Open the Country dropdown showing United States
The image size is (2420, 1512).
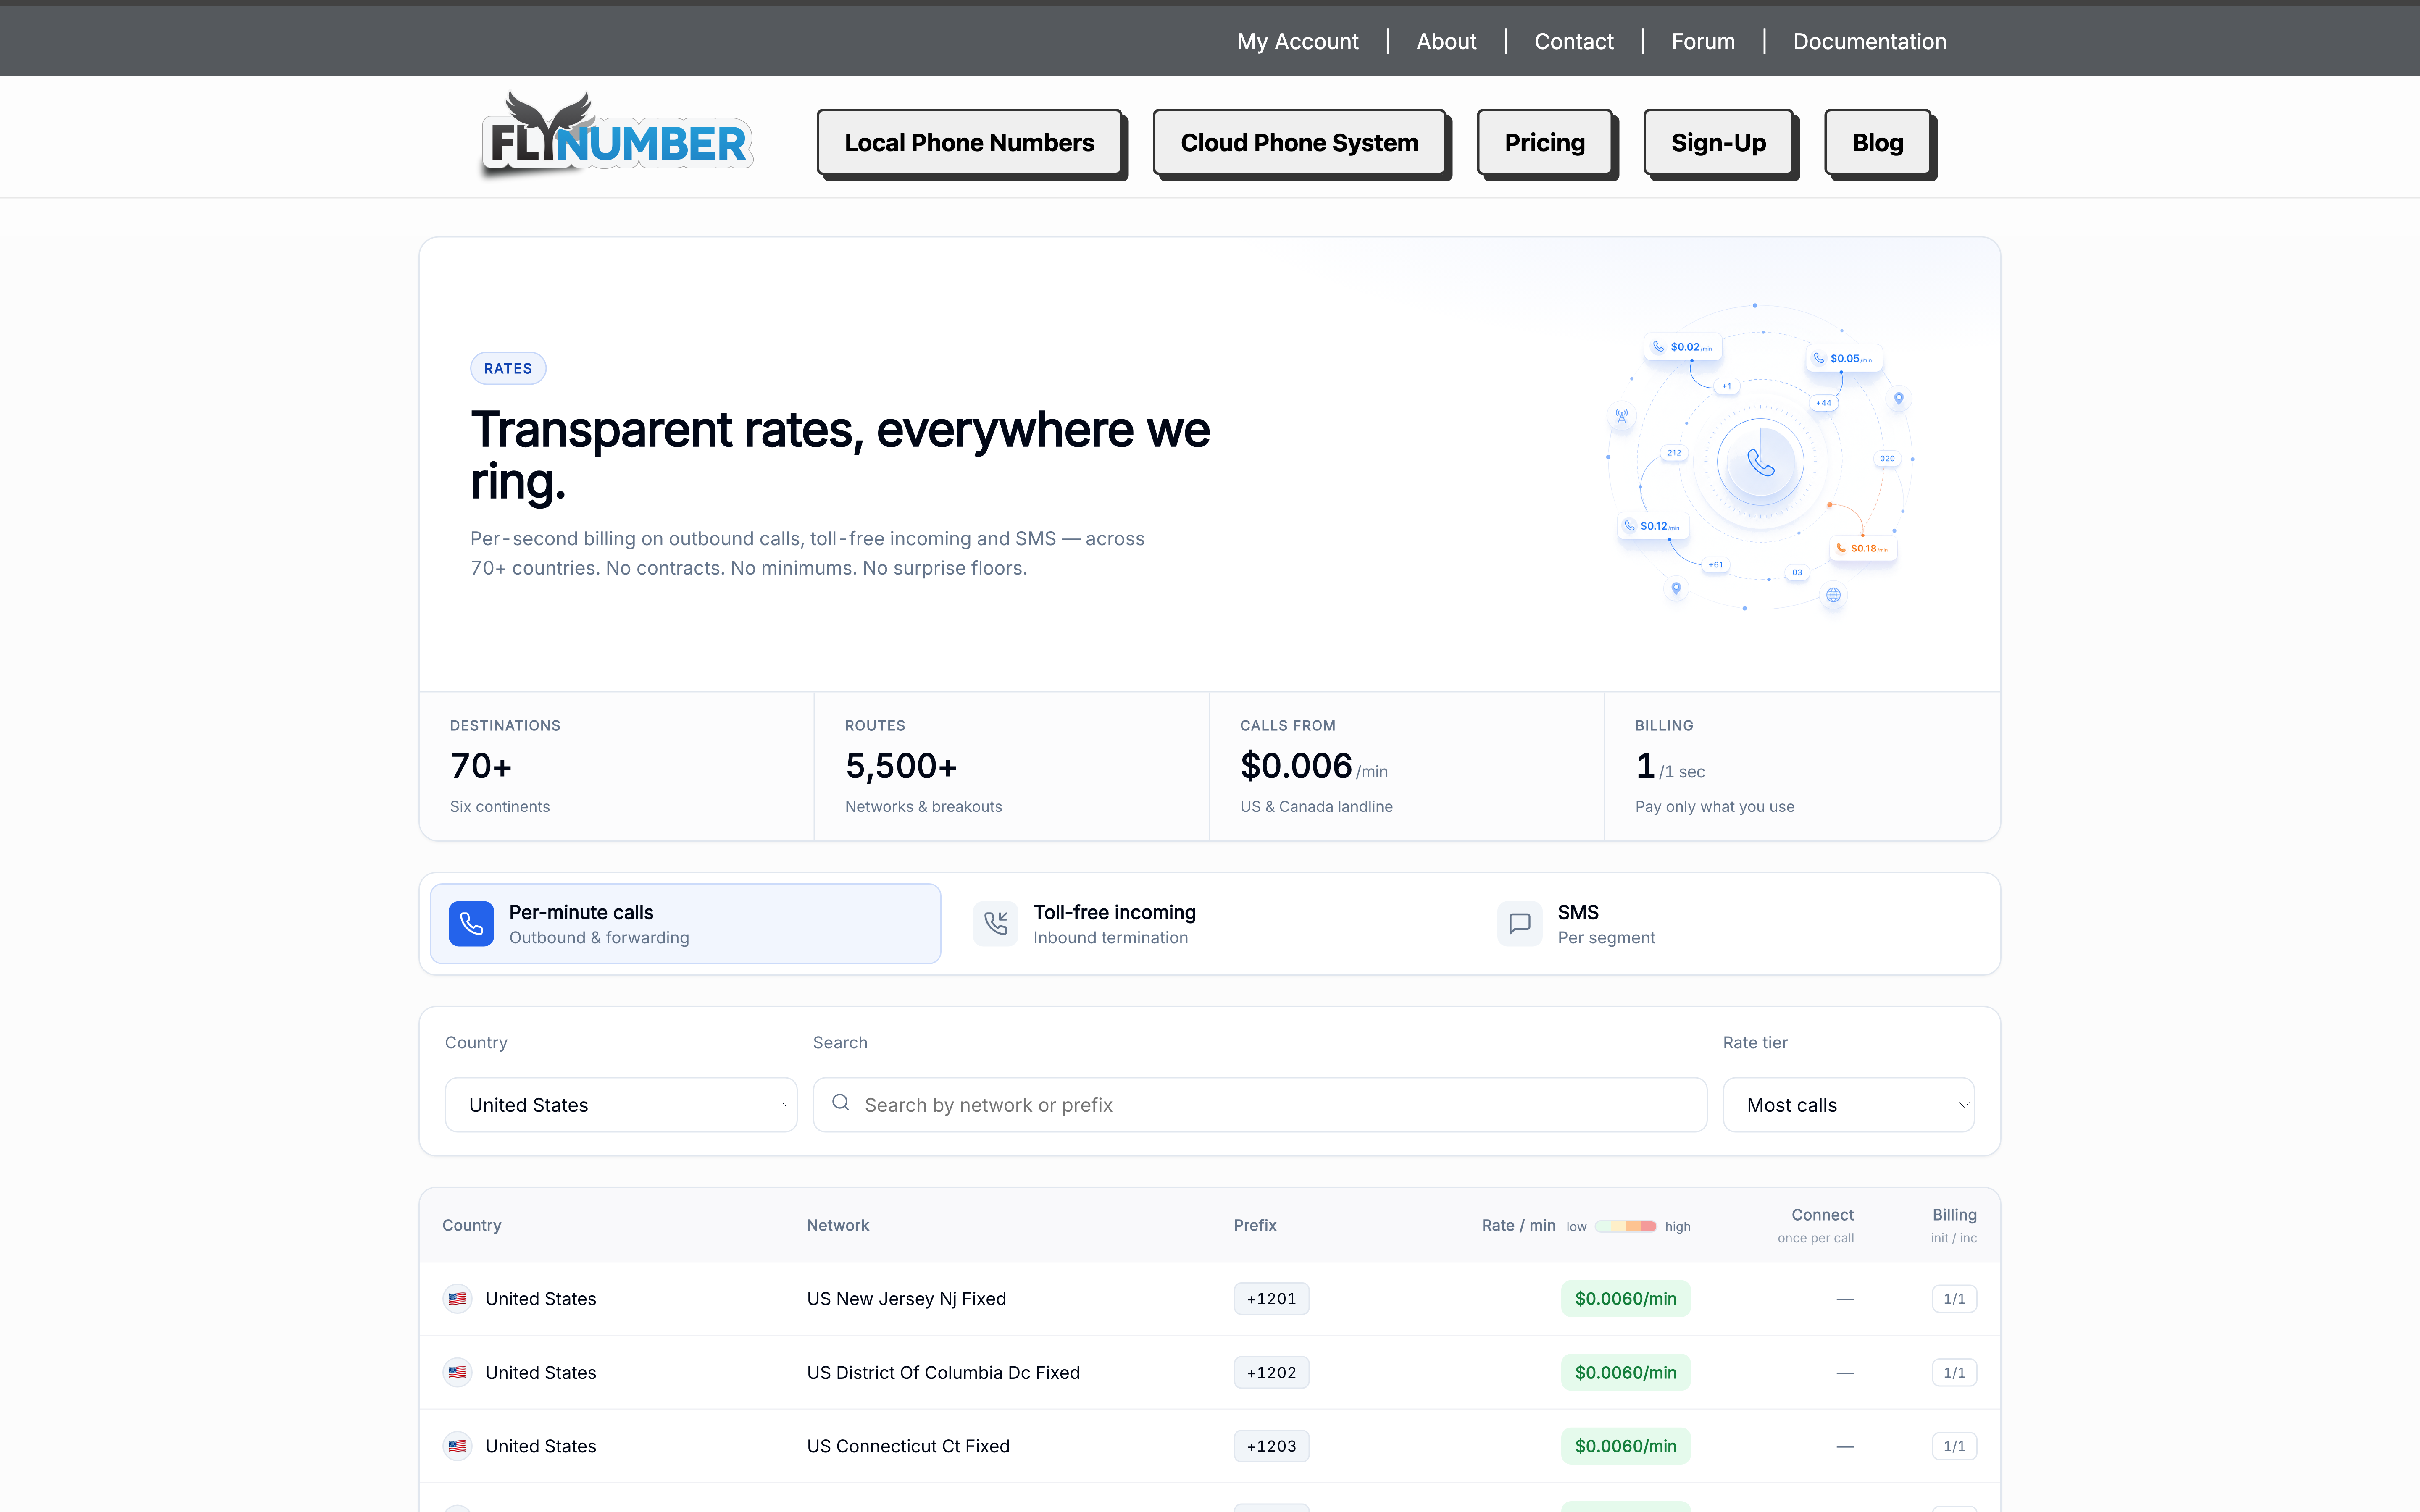coord(620,1105)
